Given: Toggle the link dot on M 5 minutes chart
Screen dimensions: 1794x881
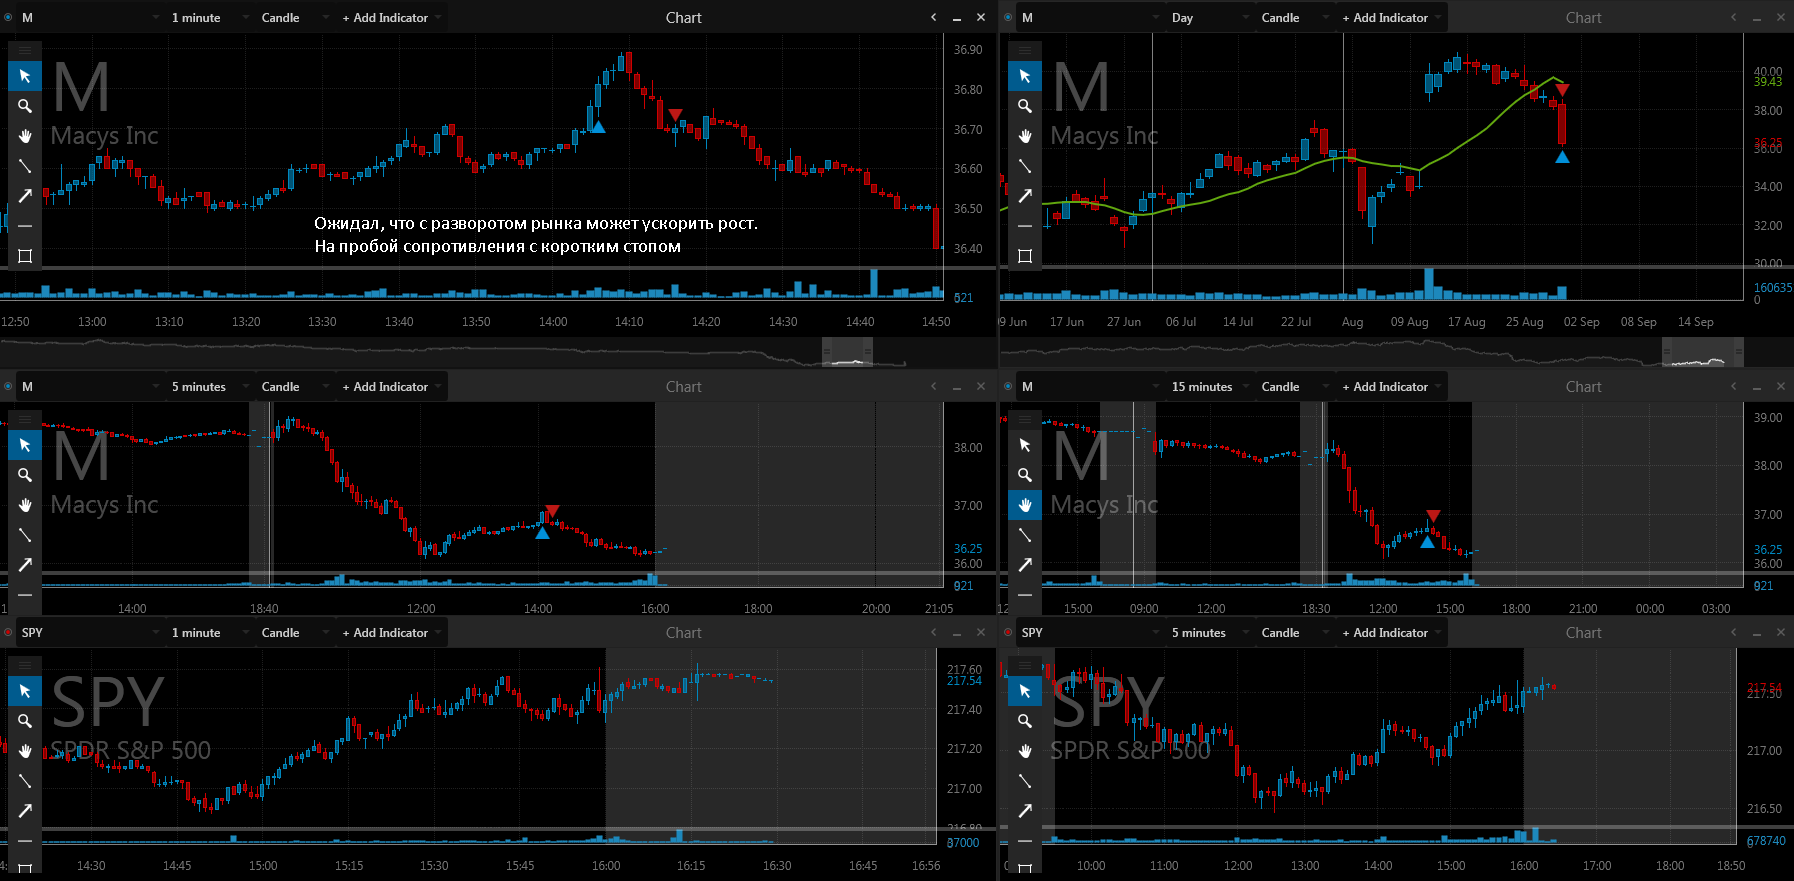Looking at the screenshot, I should coord(8,386).
